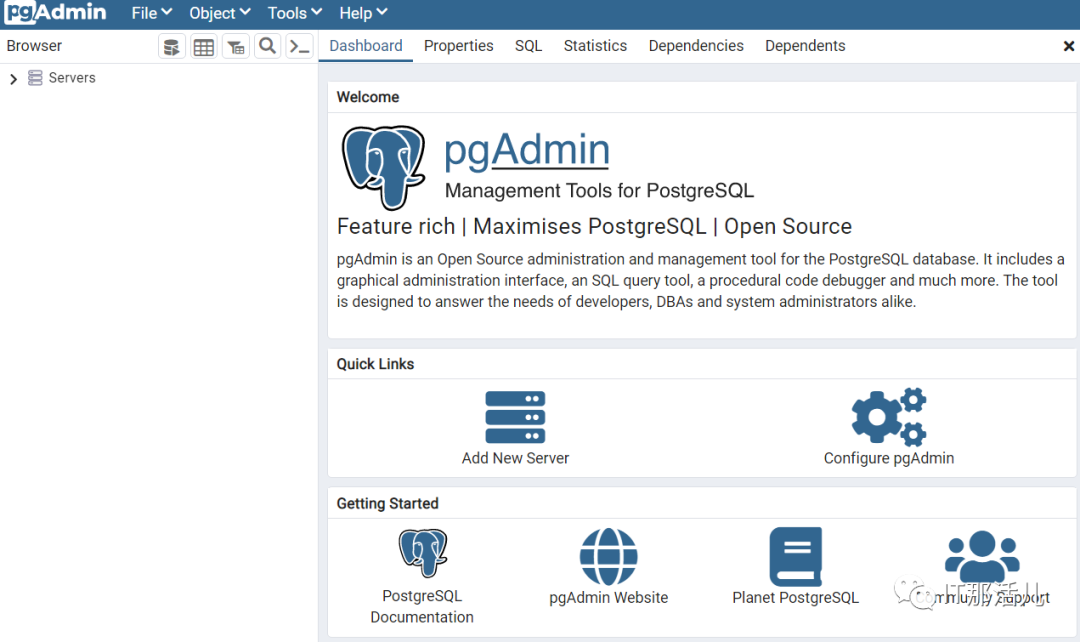Image resolution: width=1080 pixels, height=642 pixels.
Task: Open the Object dropdown menu
Action: click(219, 13)
